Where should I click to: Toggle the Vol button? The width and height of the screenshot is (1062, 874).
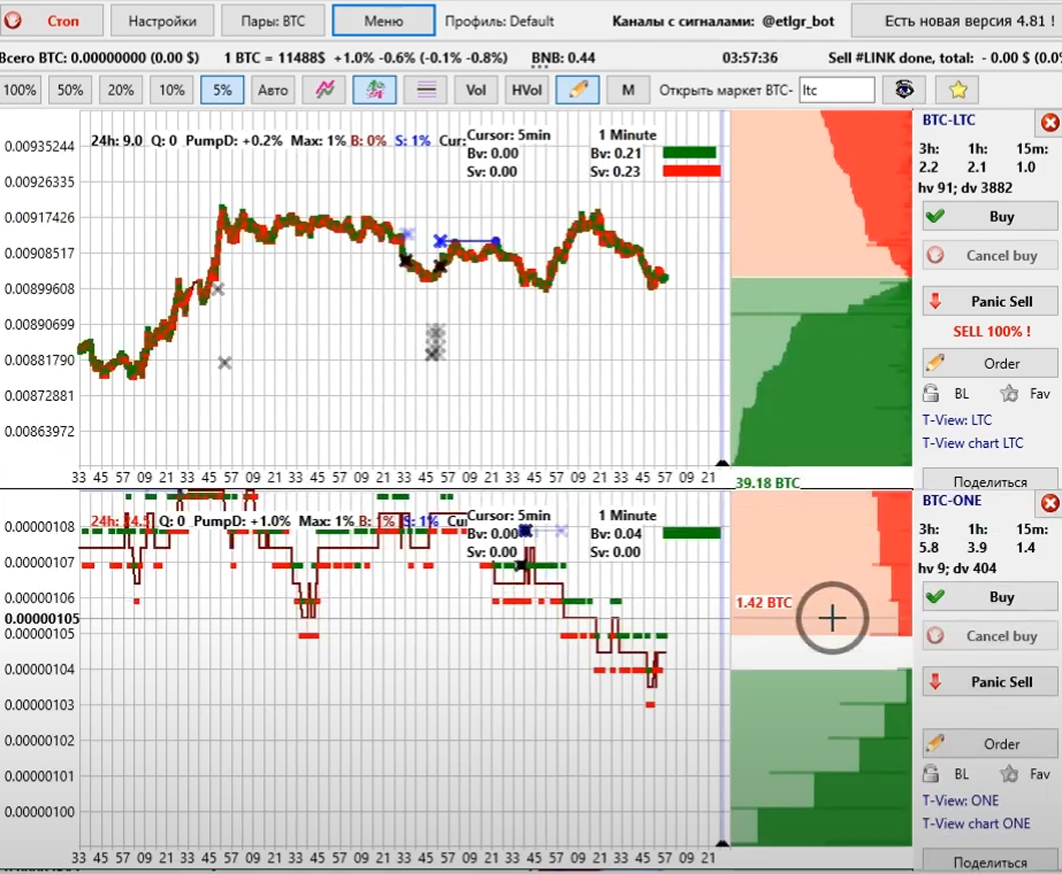coord(476,90)
